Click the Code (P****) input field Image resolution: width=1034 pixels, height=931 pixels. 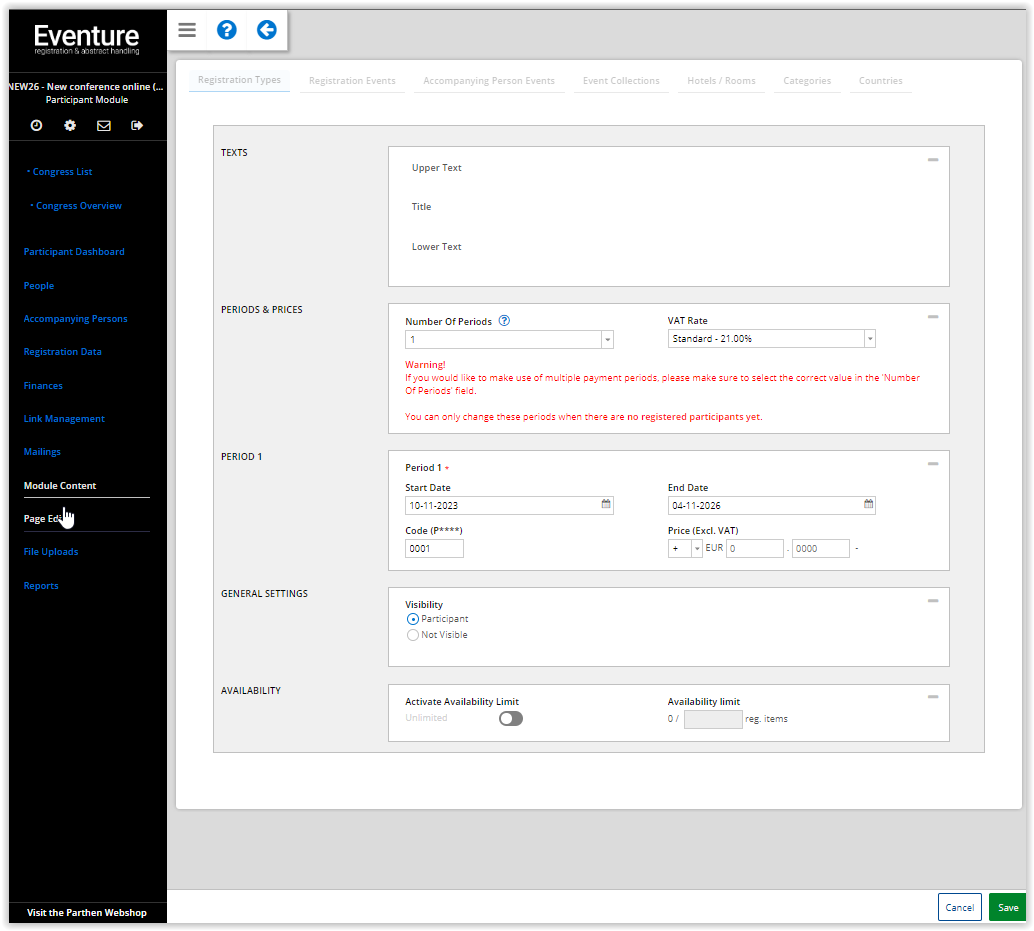pos(433,548)
